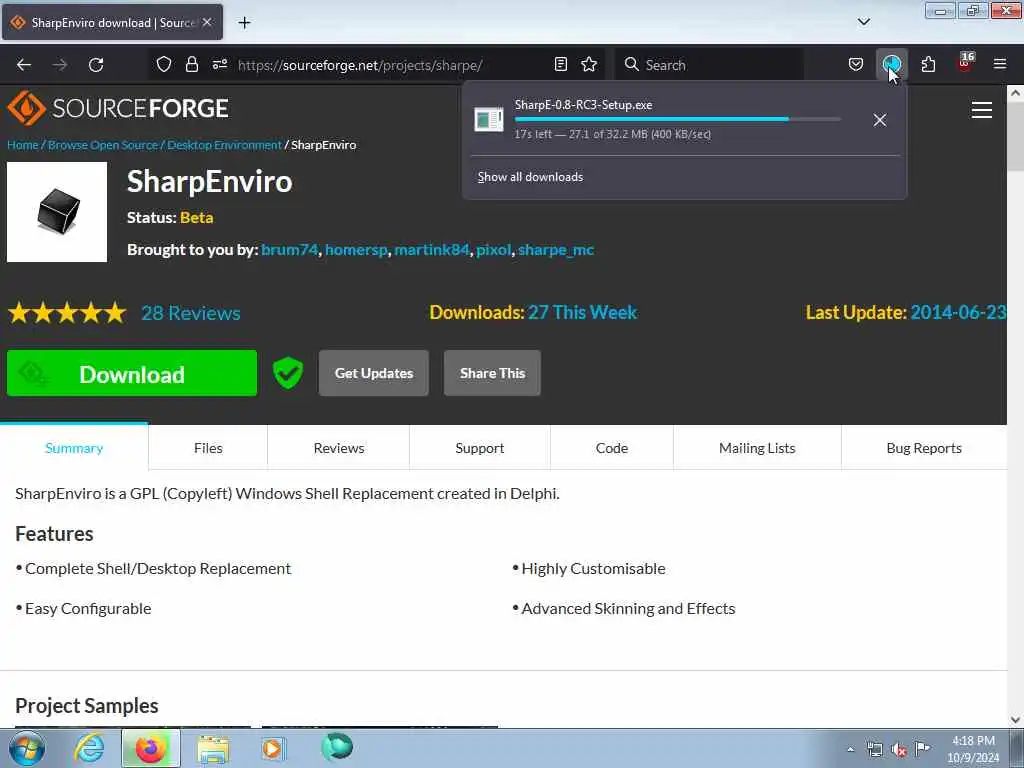The height and width of the screenshot is (768, 1024).
Task: Click the Save to Pocket icon
Action: 856,64
